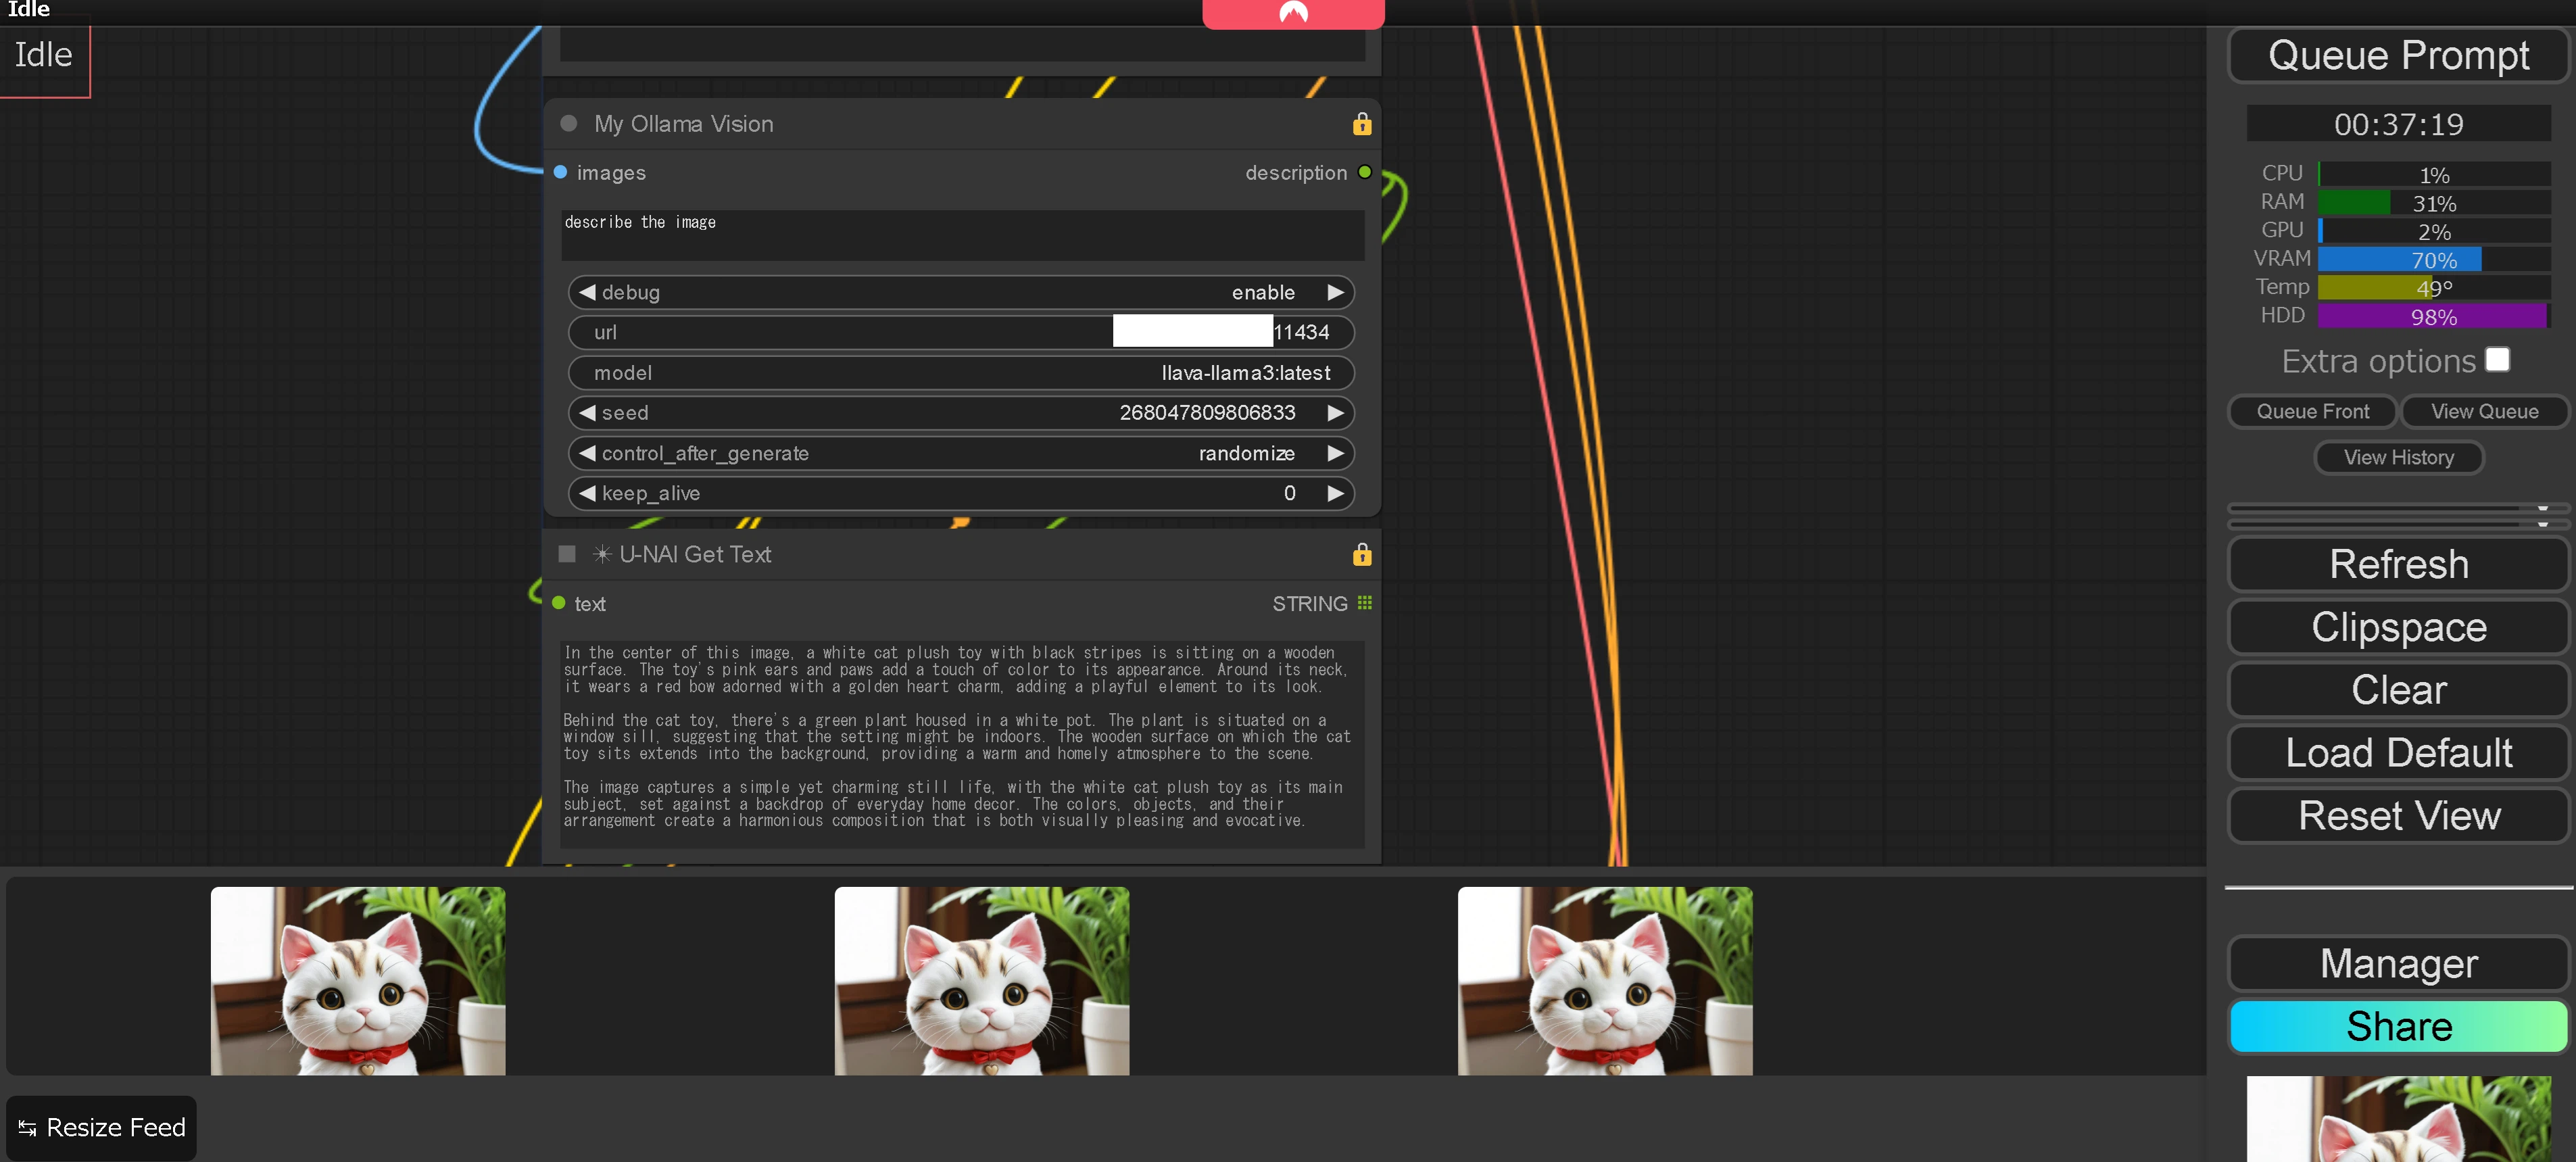Click the Clear button
Screen dimensions: 2576x1162
pyautogui.click(x=2398, y=690)
